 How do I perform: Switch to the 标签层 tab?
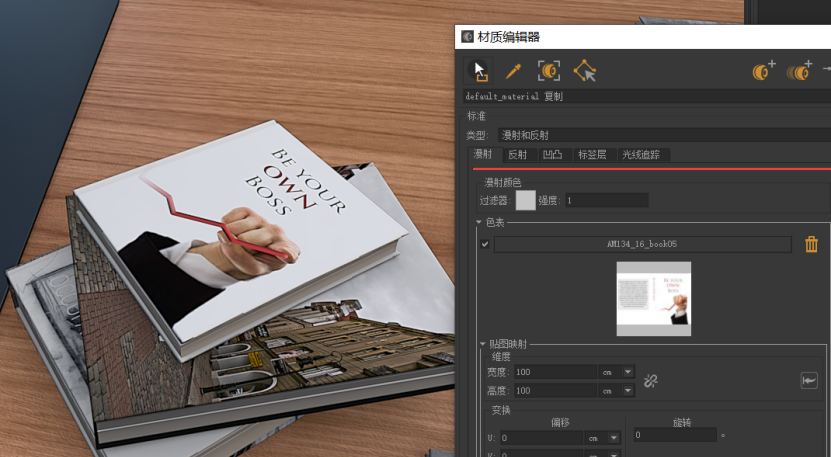pyautogui.click(x=592, y=155)
